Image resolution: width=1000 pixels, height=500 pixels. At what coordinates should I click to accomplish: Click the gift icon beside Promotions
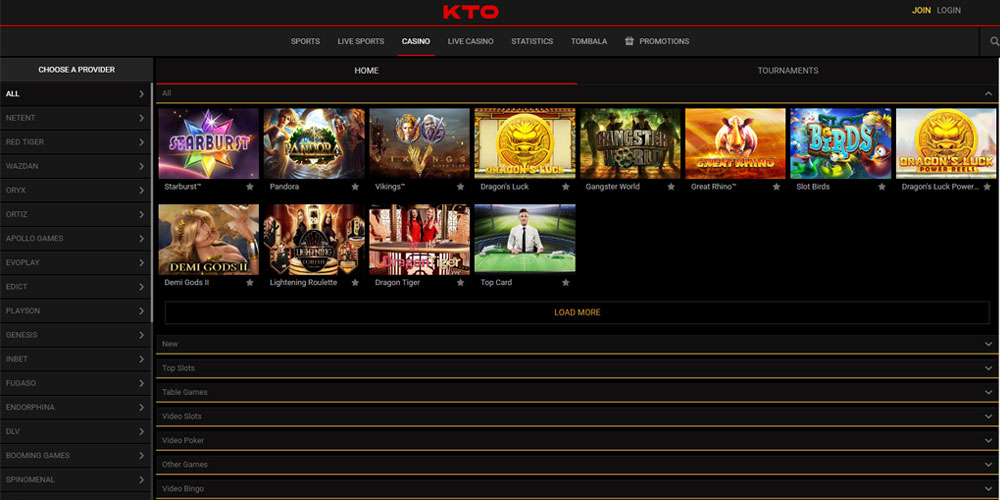click(629, 41)
